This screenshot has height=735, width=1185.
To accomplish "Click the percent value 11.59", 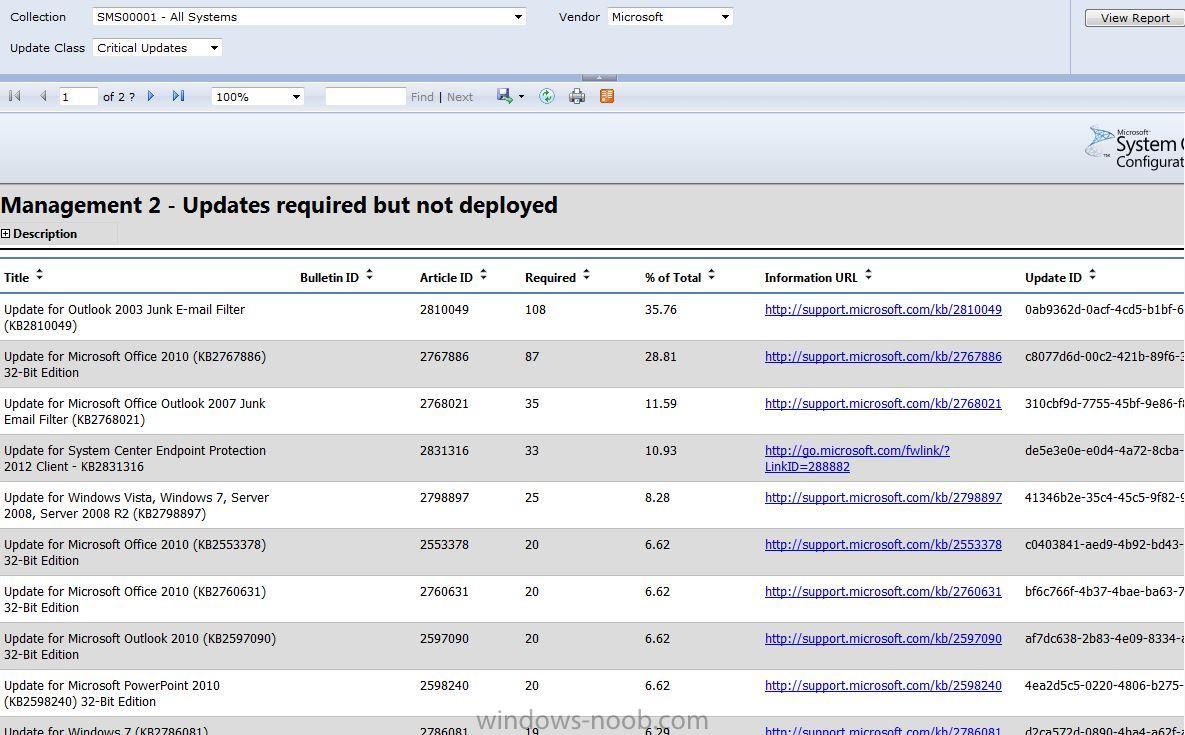I will click(661, 403).
